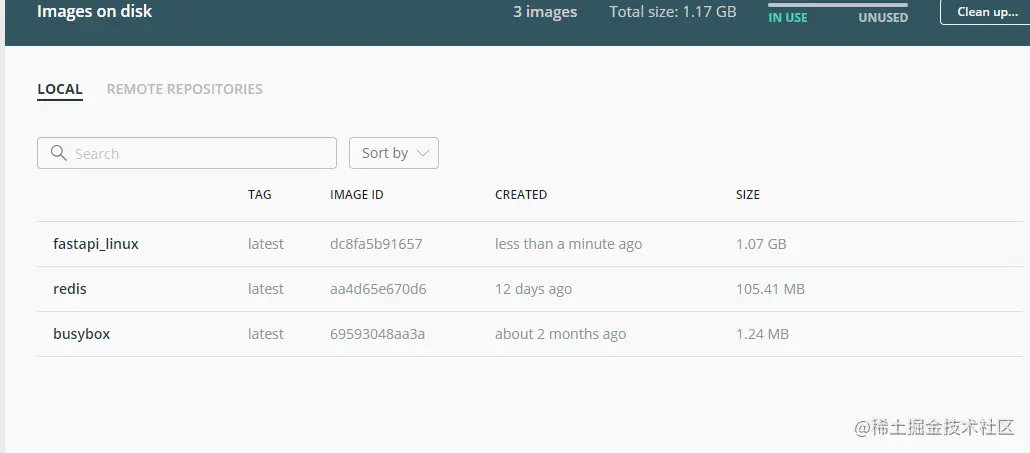Click the latest tag of fastapi_linux
Viewport: 1030px width, 453px height.
[266, 244]
